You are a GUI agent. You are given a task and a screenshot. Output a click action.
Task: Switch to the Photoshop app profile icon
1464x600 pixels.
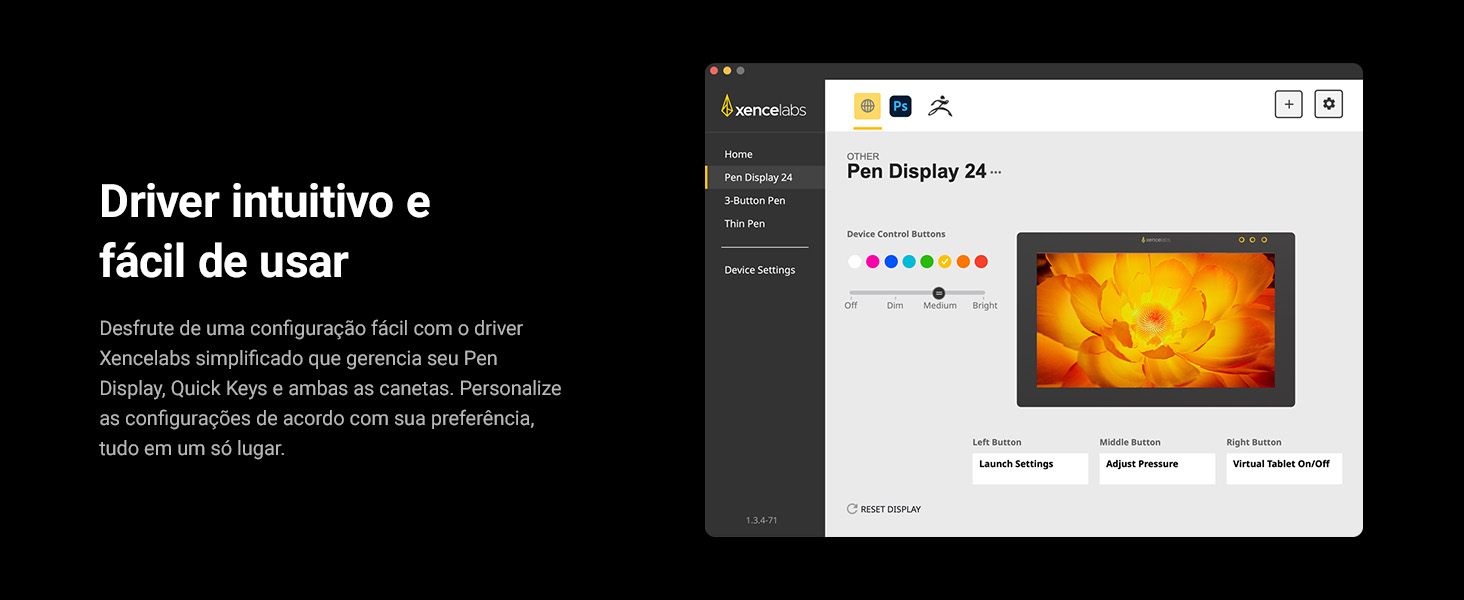click(900, 104)
